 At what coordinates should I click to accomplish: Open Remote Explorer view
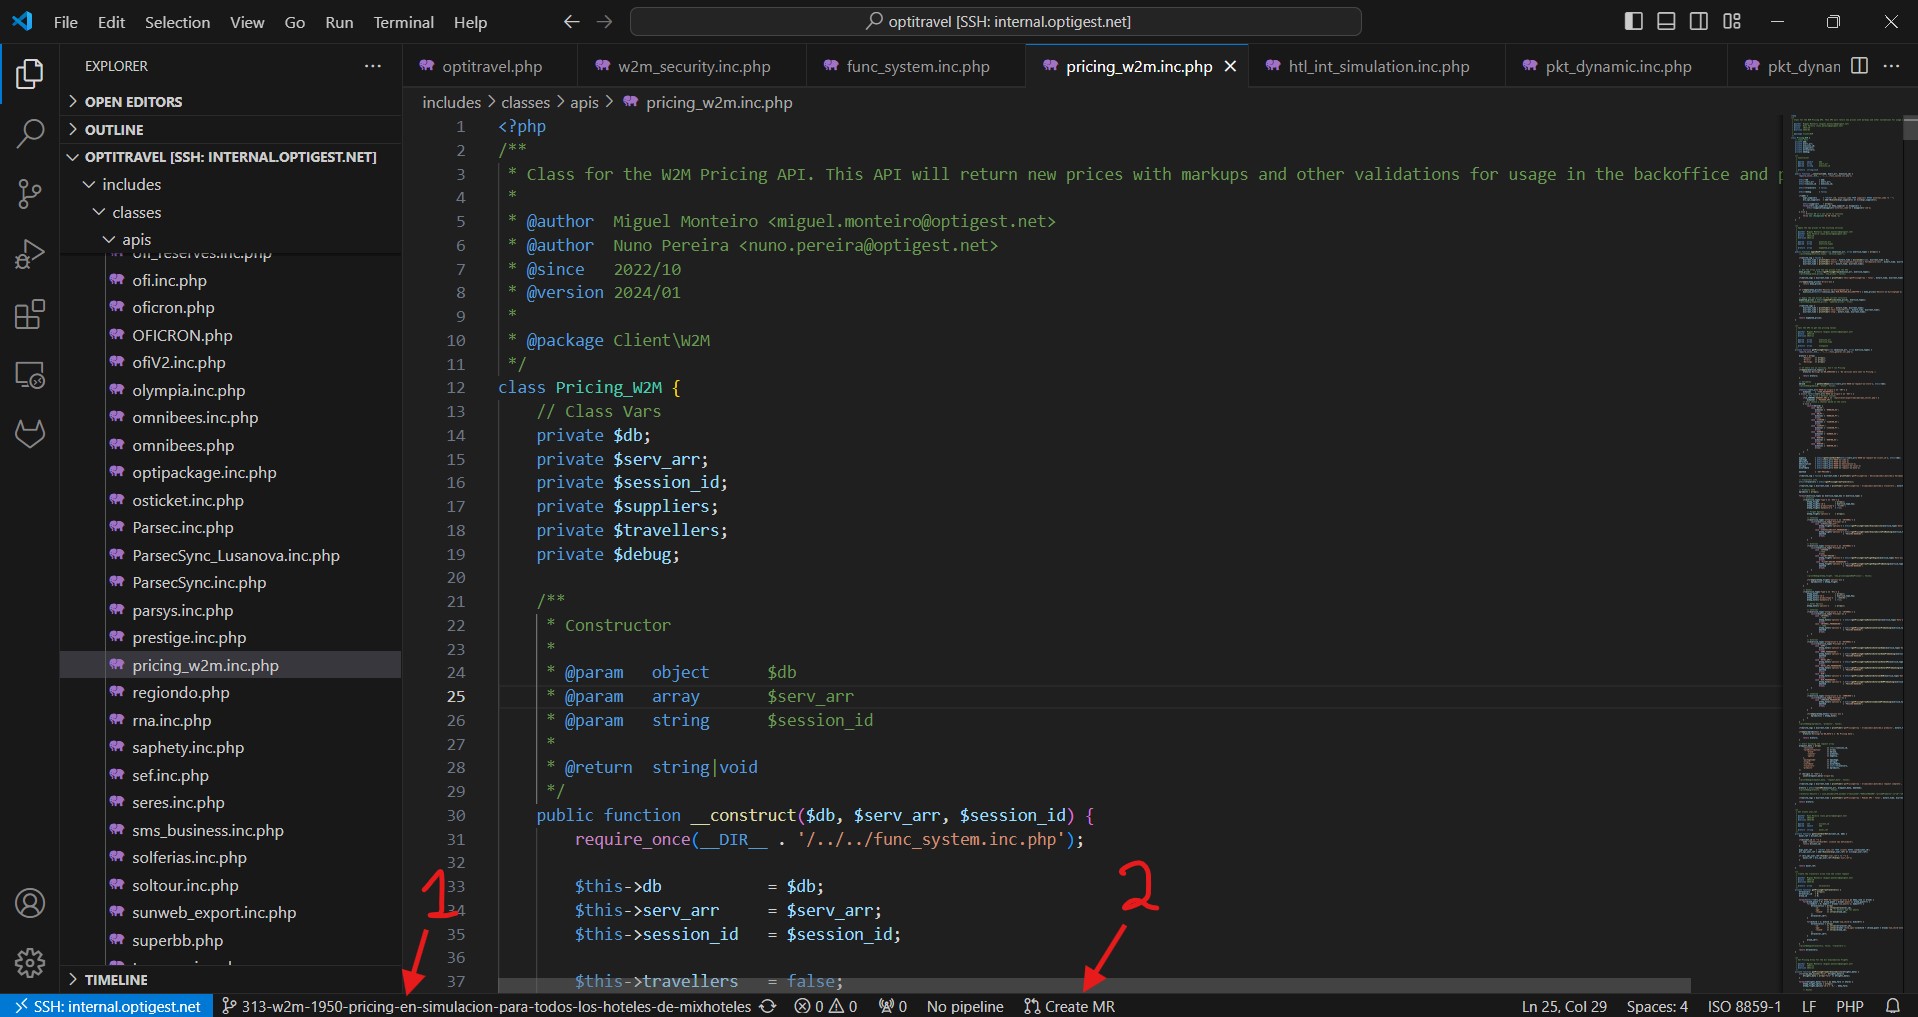[x=30, y=375]
